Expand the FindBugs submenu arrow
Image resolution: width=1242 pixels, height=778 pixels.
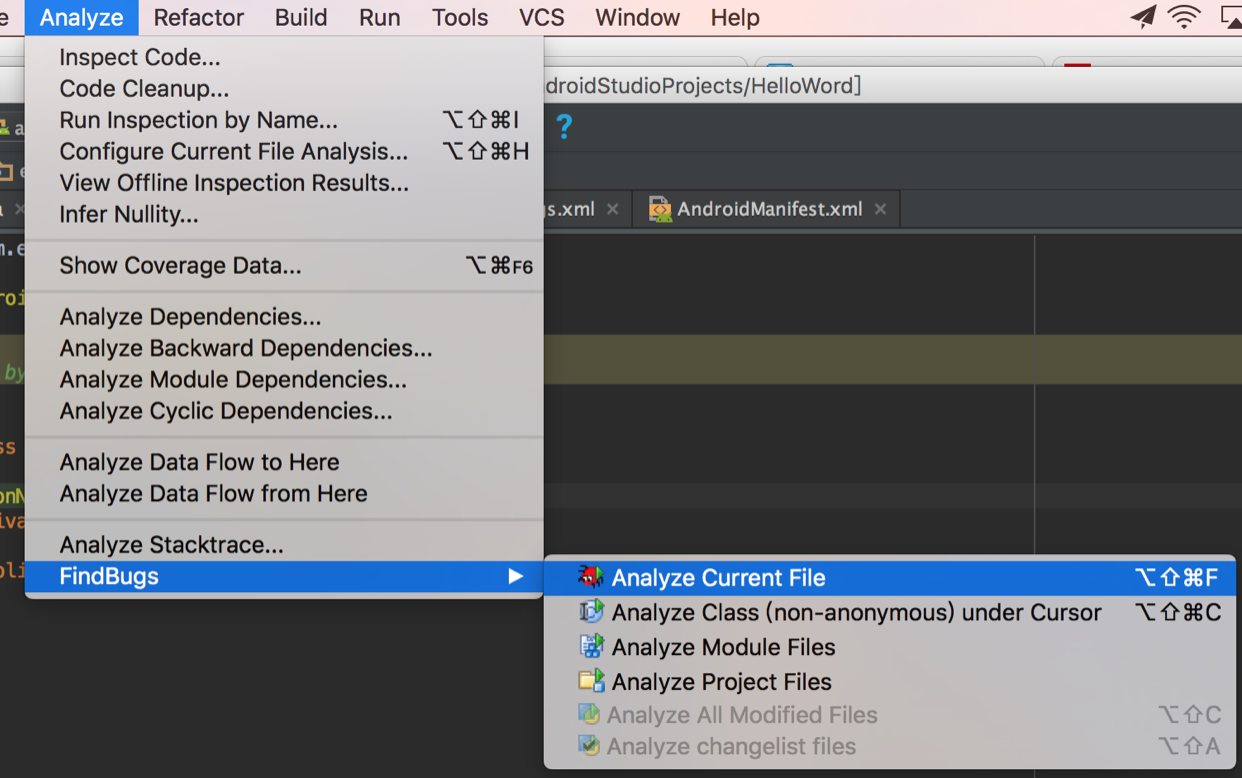pyautogui.click(x=515, y=576)
